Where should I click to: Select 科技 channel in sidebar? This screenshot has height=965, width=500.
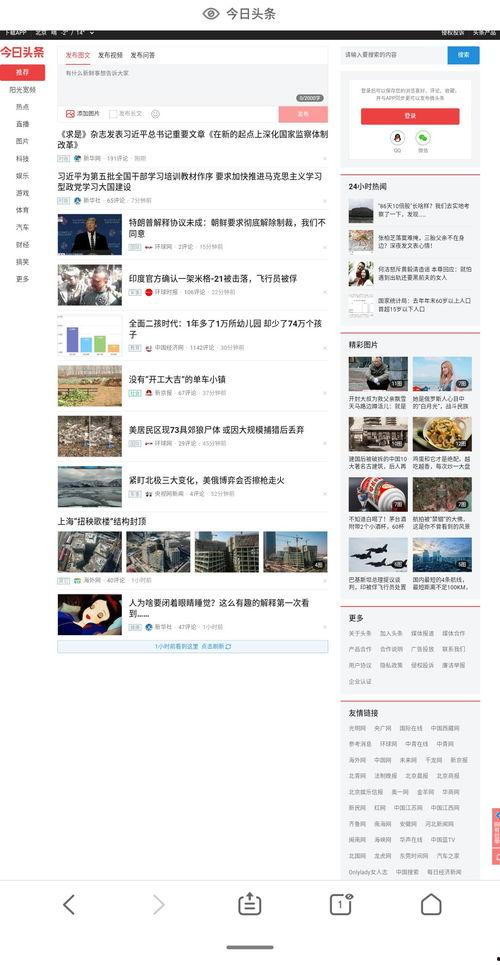(x=22, y=159)
